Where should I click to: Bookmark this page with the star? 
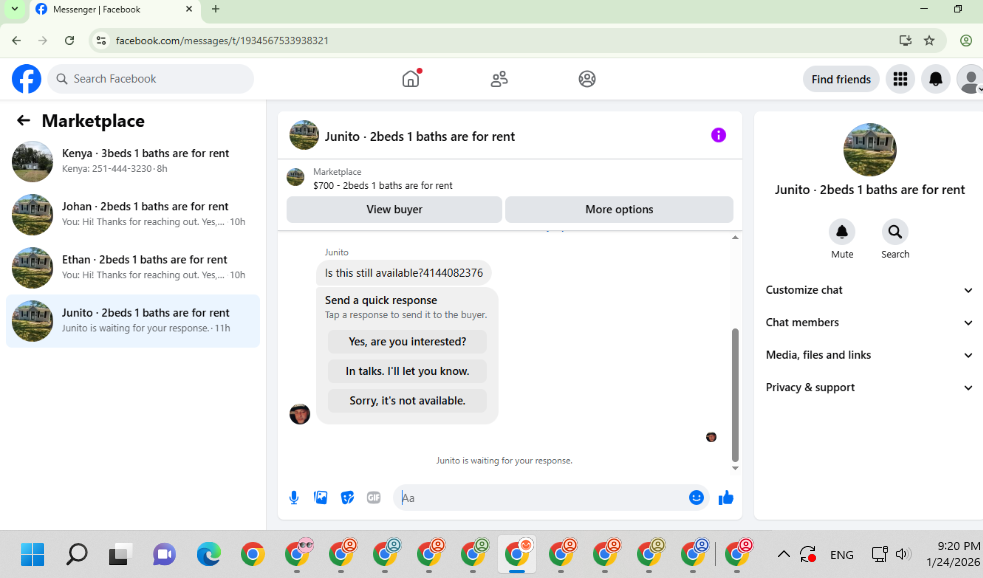(929, 41)
